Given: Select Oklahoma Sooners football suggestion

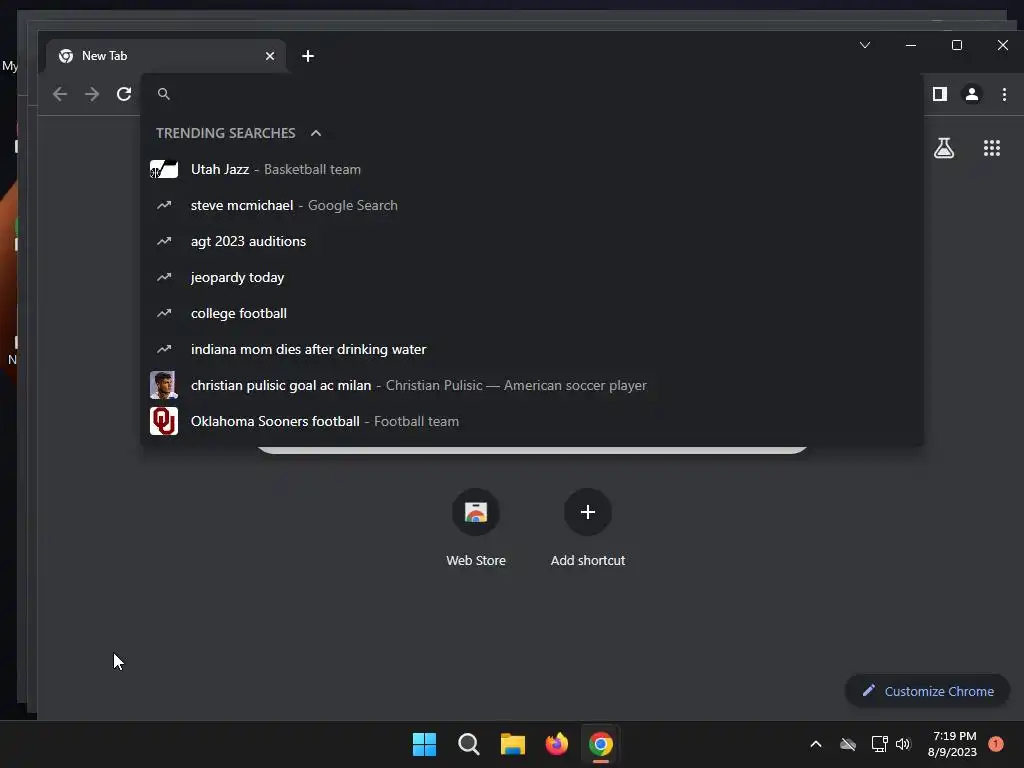Looking at the screenshot, I should coord(532,421).
